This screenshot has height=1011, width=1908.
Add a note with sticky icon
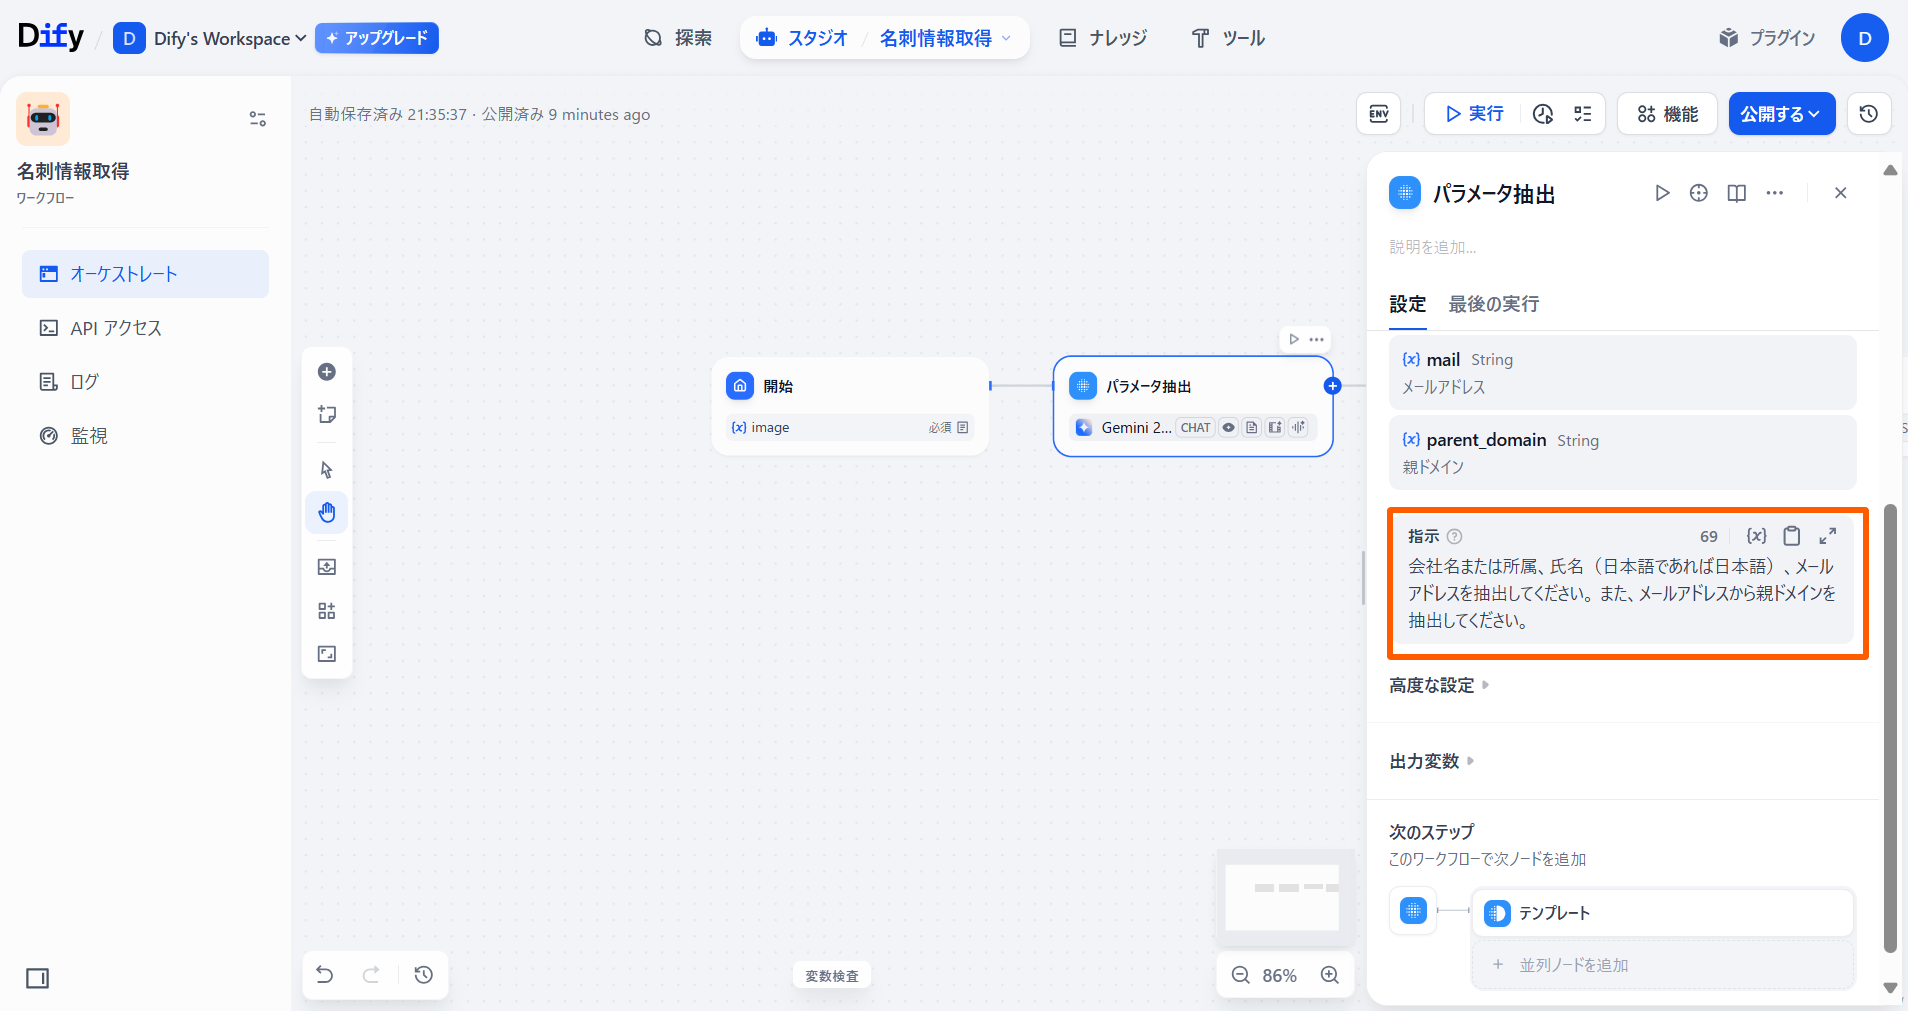point(327,415)
